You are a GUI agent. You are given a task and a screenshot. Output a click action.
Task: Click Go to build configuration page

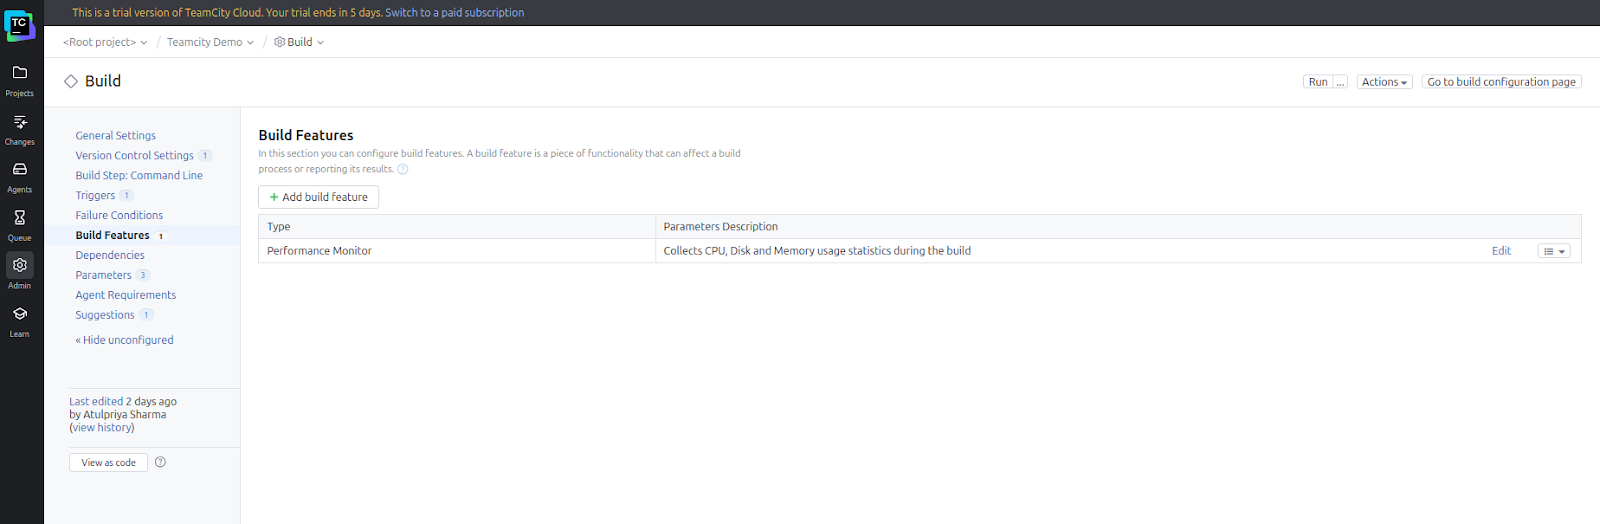[x=1501, y=82]
